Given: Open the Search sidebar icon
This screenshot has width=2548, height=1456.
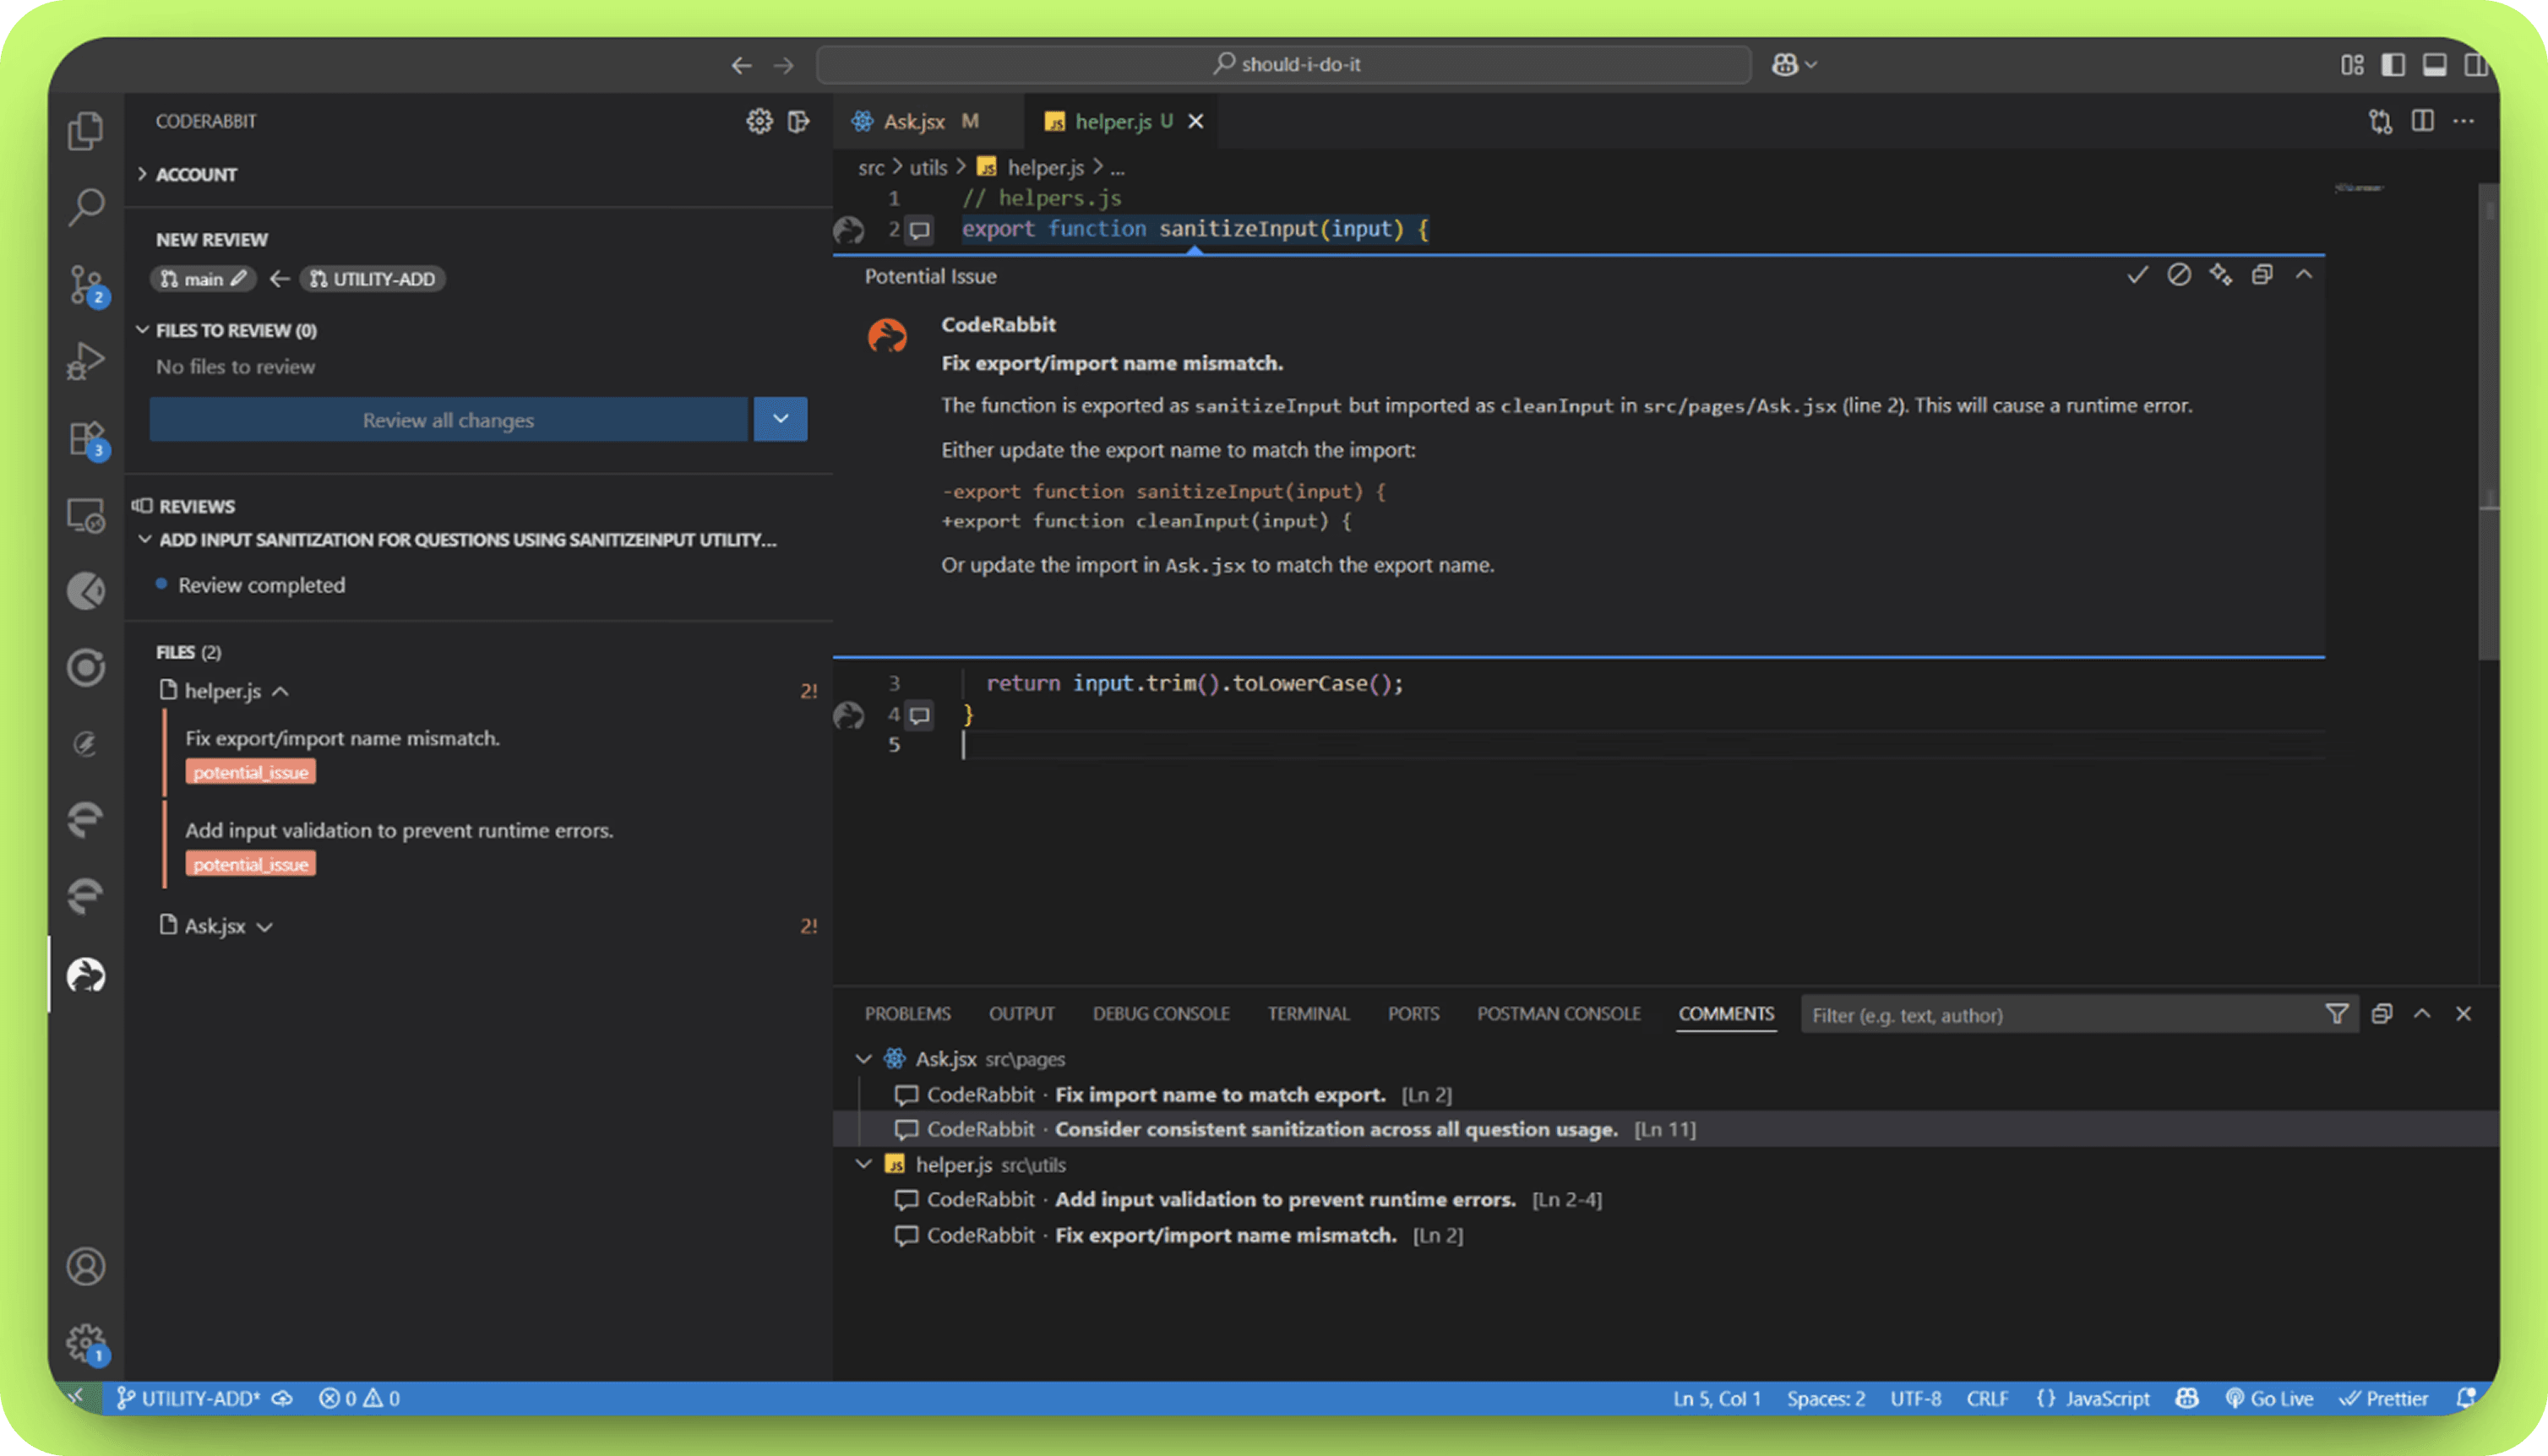Looking at the screenshot, I should pos(86,207).
